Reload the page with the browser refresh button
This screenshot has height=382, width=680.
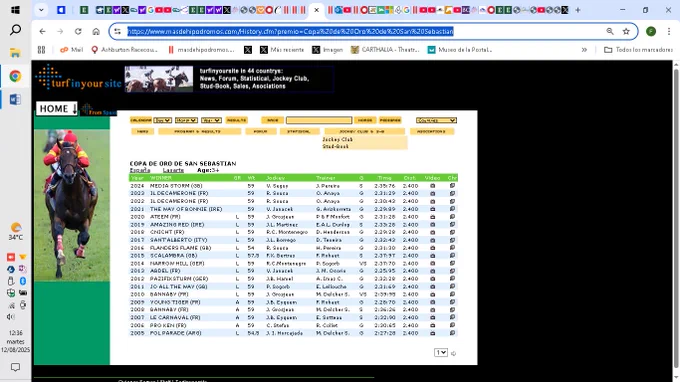click(x=78, y=31)
